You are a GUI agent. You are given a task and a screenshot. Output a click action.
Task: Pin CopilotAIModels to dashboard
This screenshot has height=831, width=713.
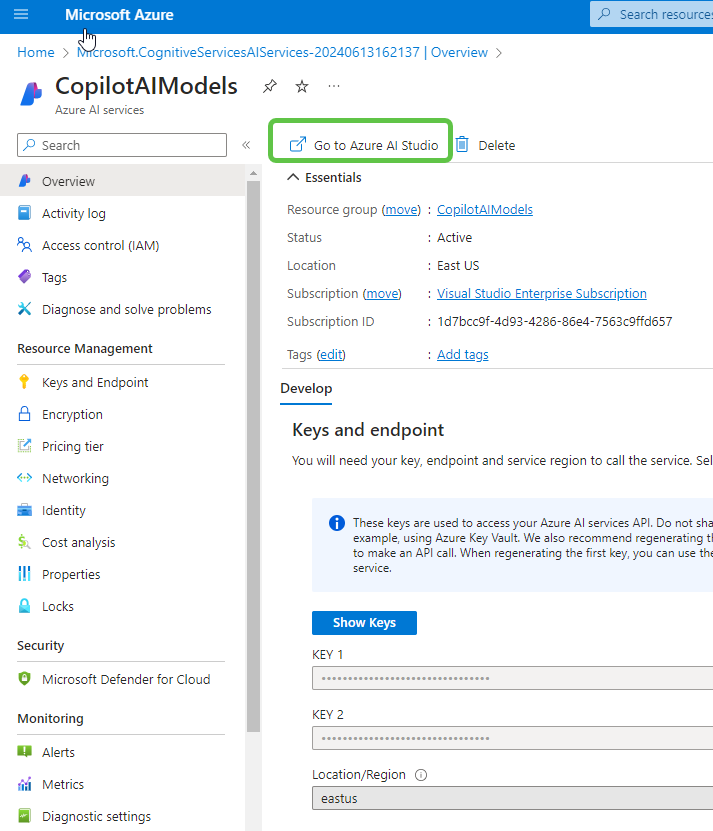pos(270,87)
